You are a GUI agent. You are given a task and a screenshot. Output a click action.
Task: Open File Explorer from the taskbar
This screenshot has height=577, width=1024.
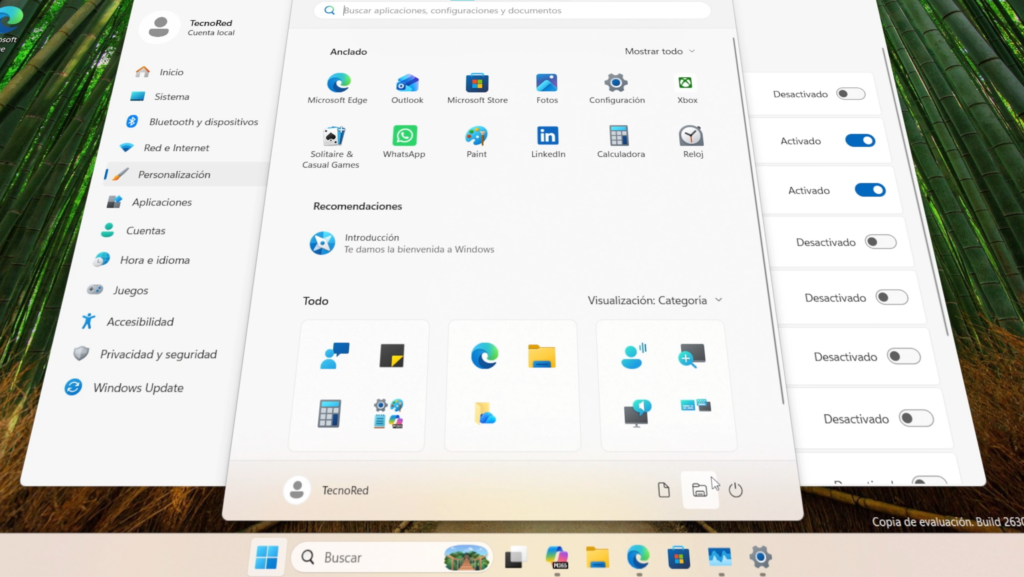pyautogui.click(x=597, y=557)
